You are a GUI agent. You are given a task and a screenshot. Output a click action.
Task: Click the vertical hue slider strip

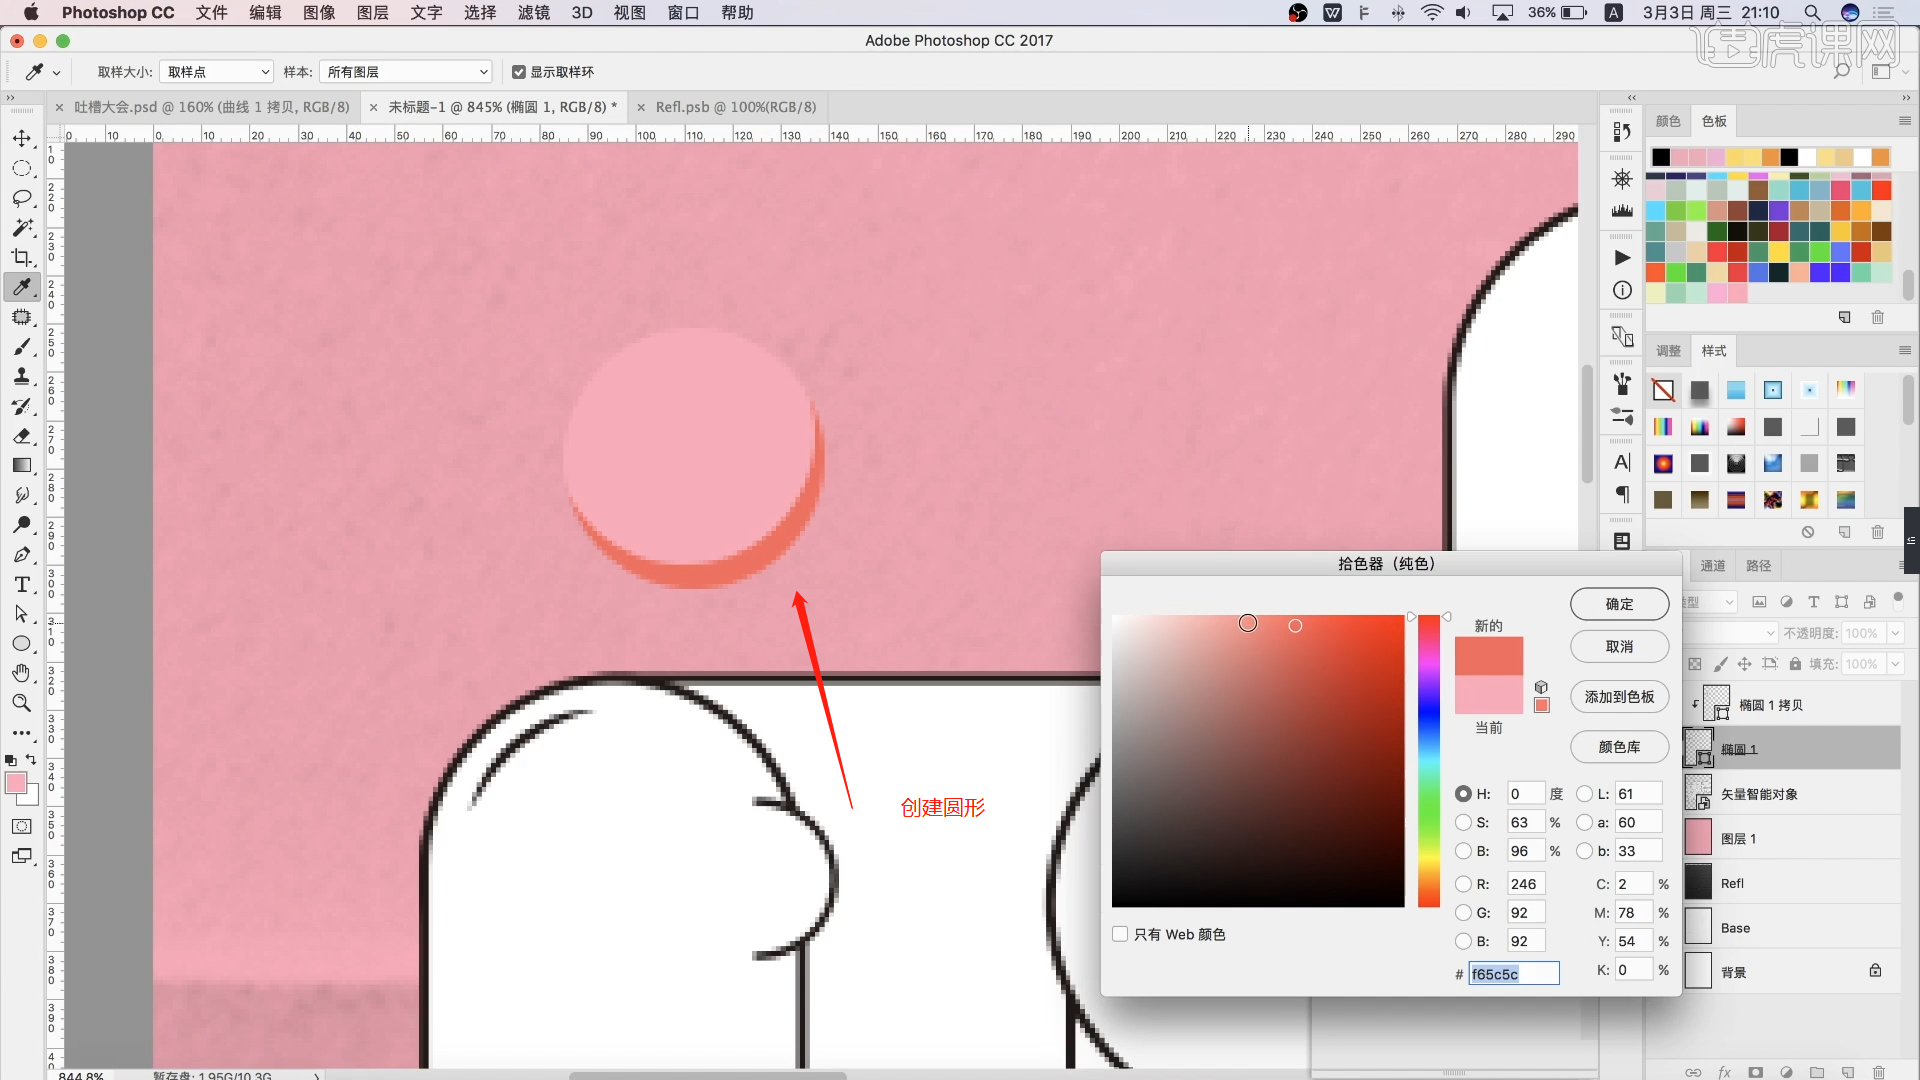[x=1428, y=761]
